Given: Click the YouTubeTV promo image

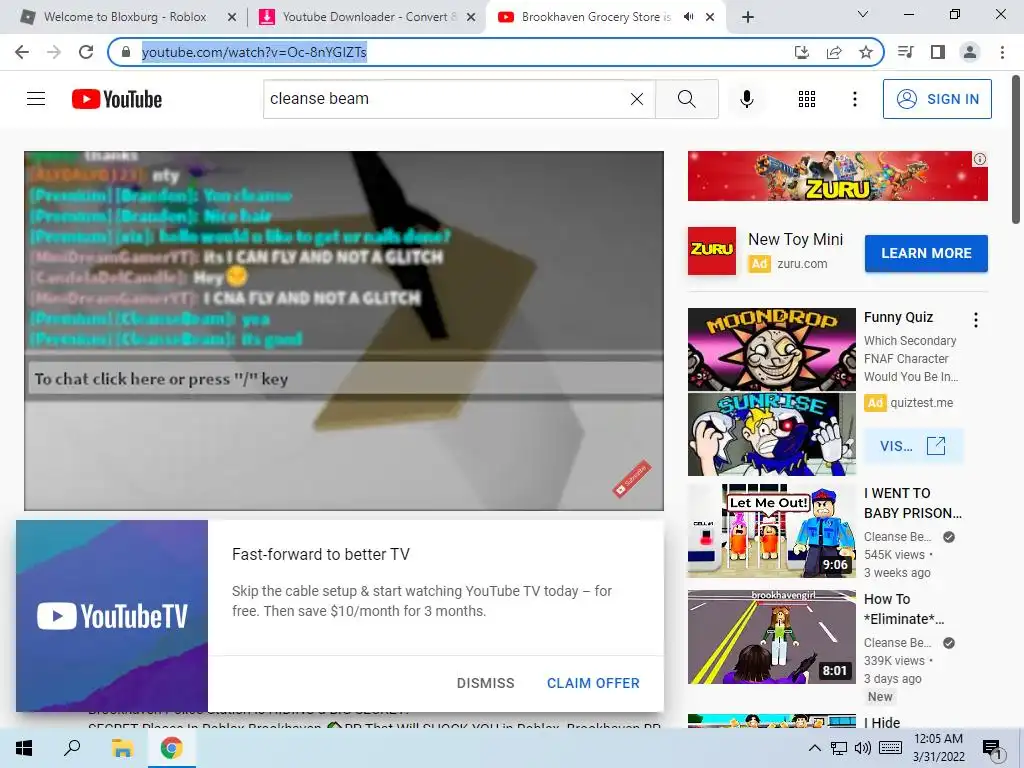Looking at the screenshot, I should (112, 616).
